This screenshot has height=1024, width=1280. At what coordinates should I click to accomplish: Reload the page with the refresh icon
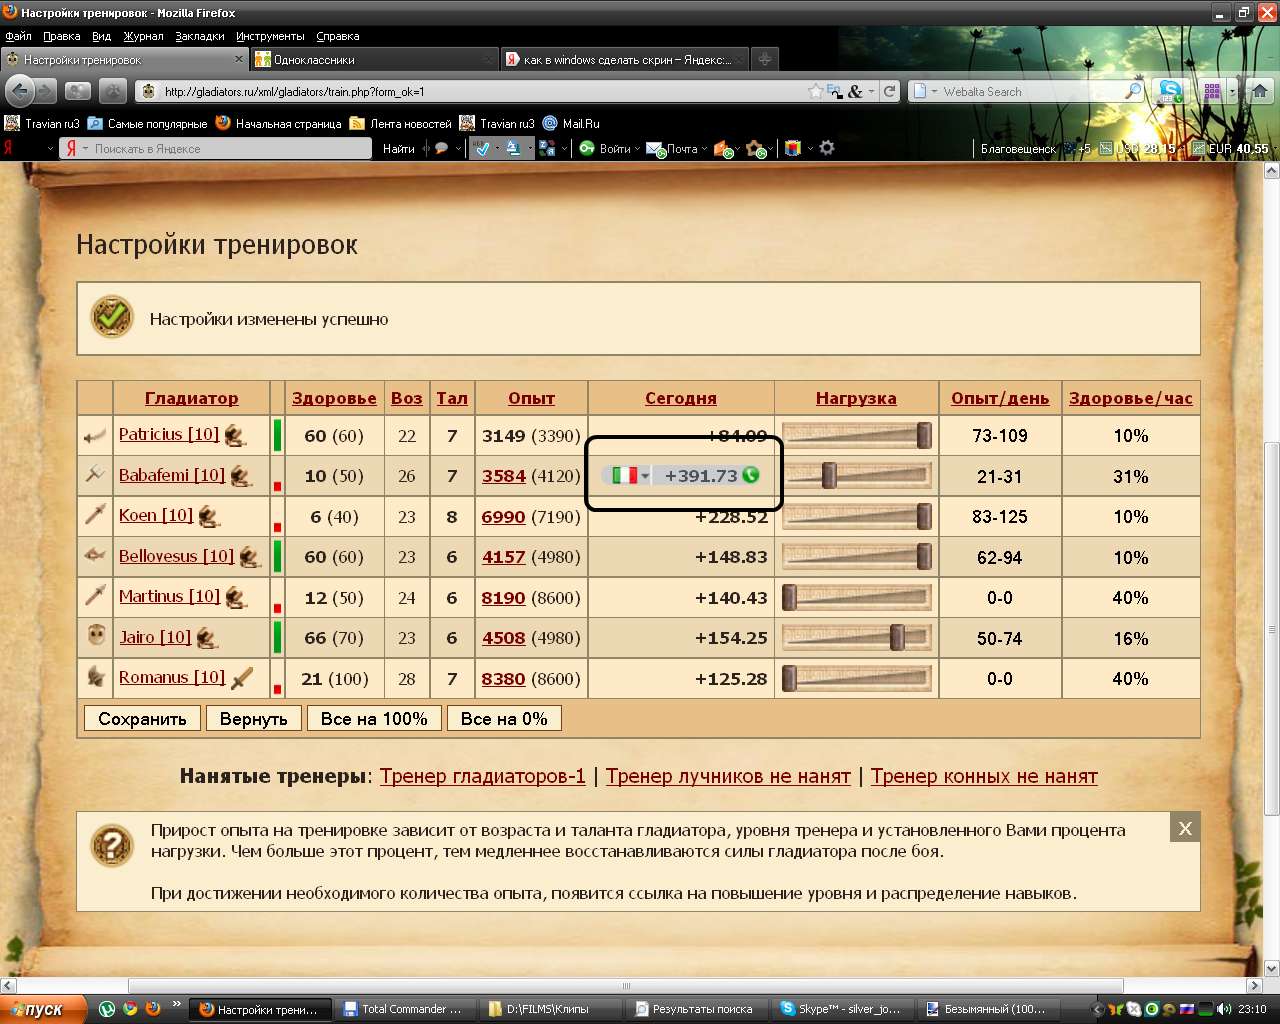coord(889,91)
